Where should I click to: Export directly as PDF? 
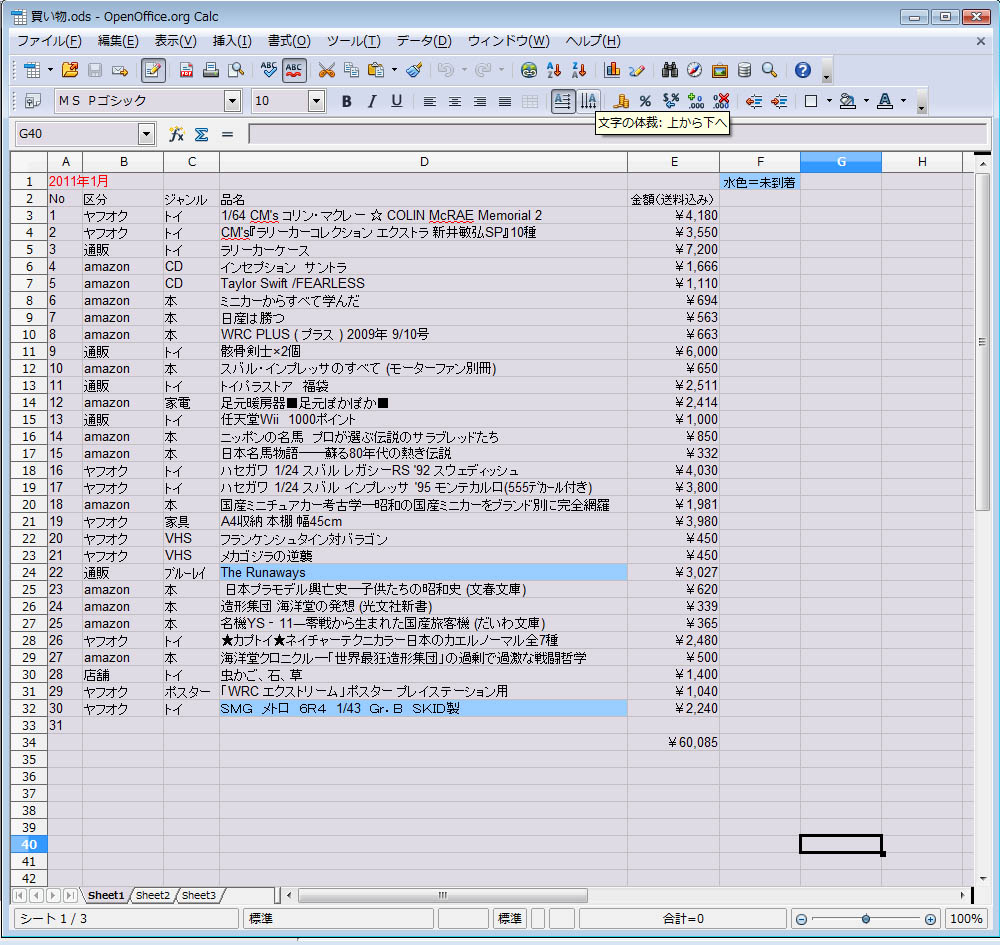[x=186, y=70]
